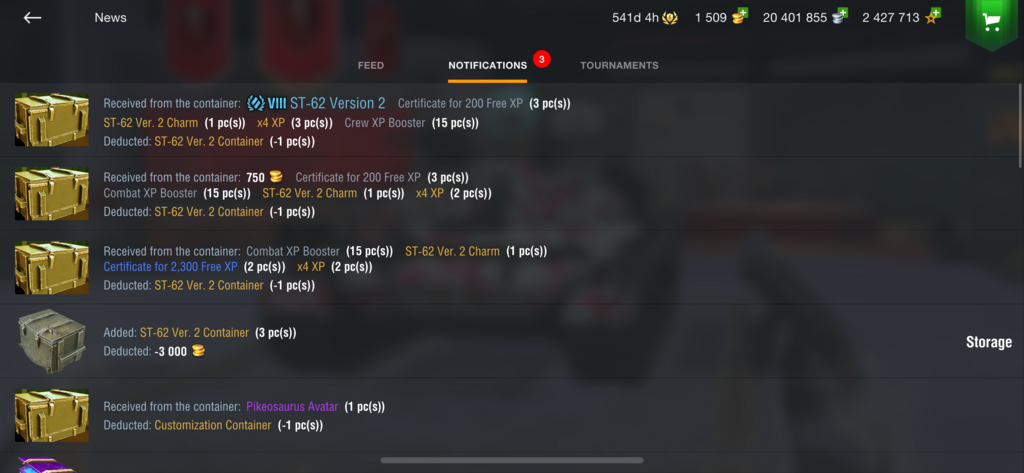Tap the red notification count badge
1024x473 pixels.
[541, 59]
